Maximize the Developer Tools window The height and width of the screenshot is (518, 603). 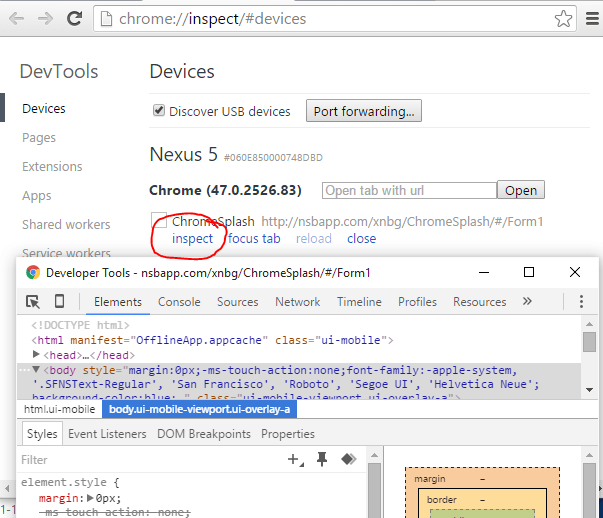[x=529, y=272]
